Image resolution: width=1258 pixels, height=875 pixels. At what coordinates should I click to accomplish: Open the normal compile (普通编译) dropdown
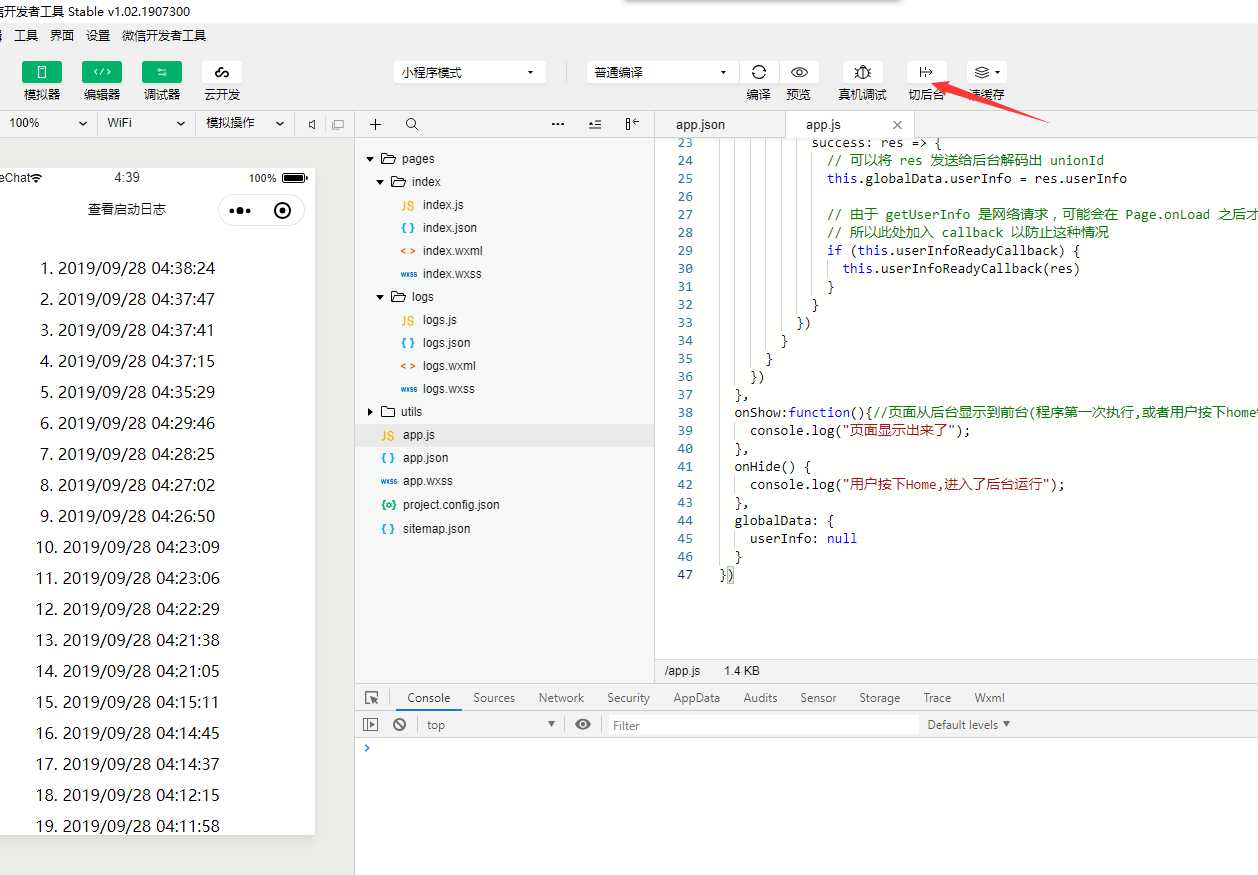coord(663,72)
